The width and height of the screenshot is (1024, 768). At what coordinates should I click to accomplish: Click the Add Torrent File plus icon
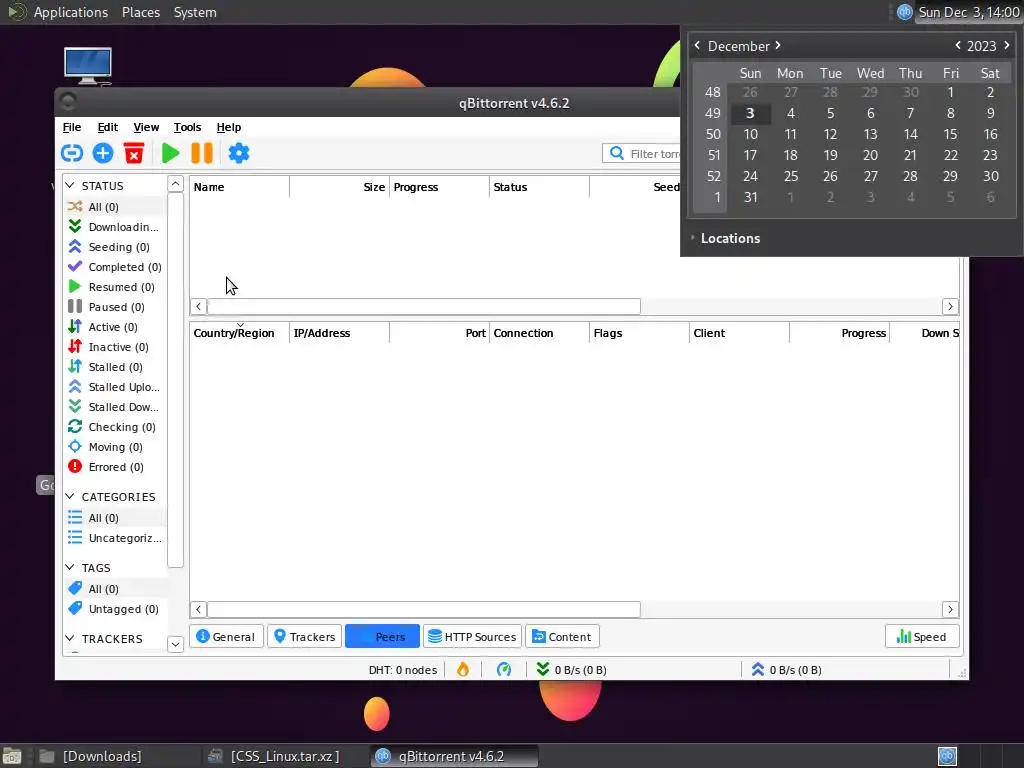[x=103, y=153]
